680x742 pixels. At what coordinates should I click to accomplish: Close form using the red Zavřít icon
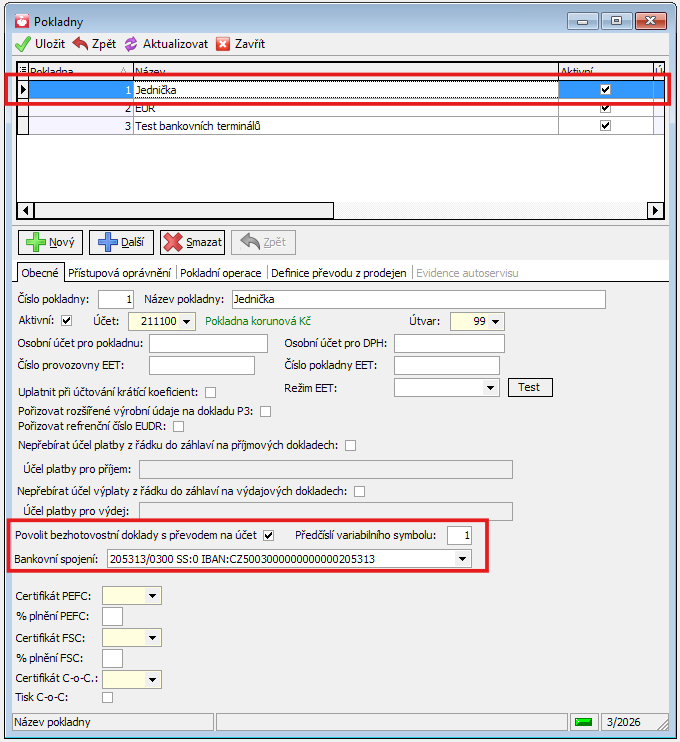pyautogui.click(x=223, y=44)
